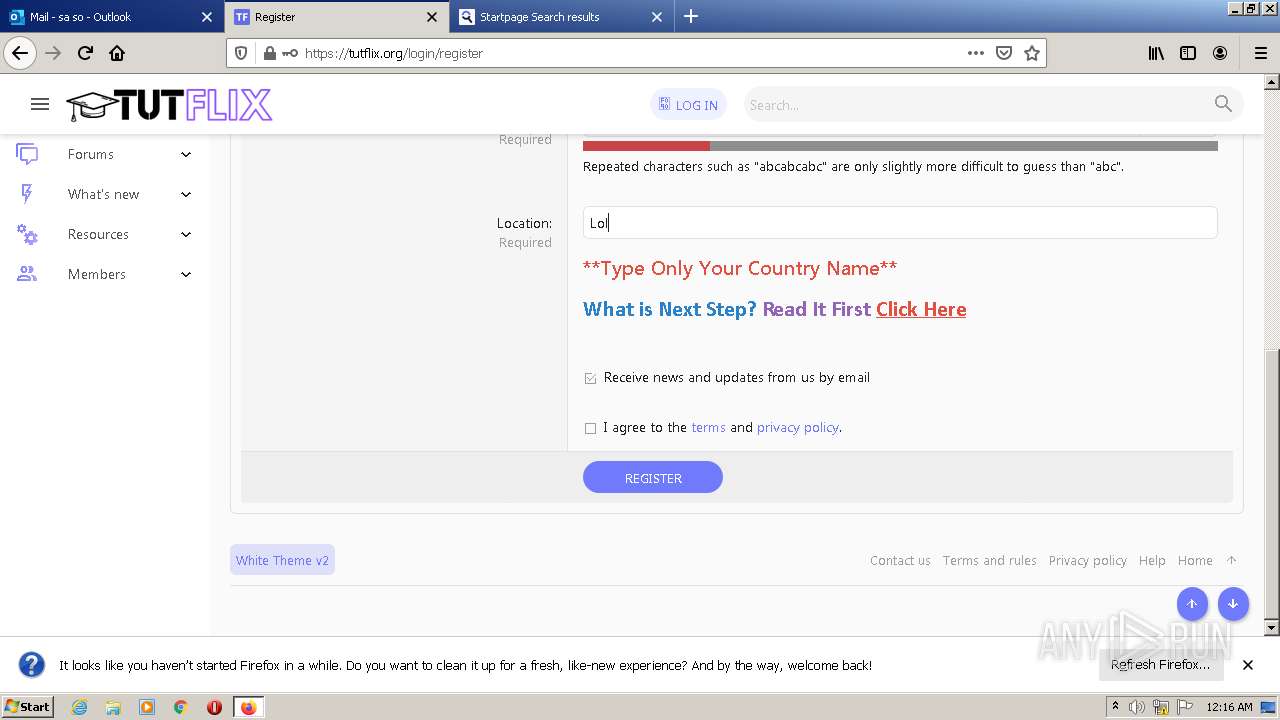
Task: Launch Opera from the taskbar
Action: (x=214, y=707)
